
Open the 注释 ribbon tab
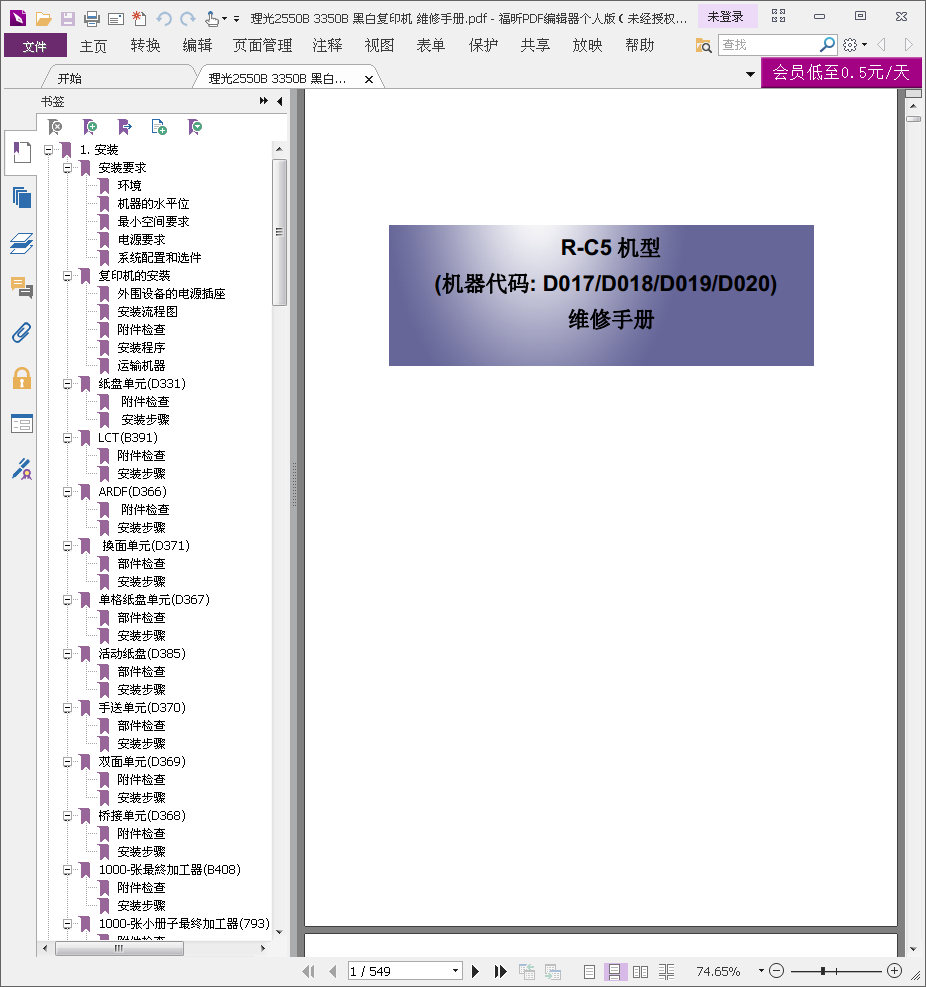coord(327,45)
